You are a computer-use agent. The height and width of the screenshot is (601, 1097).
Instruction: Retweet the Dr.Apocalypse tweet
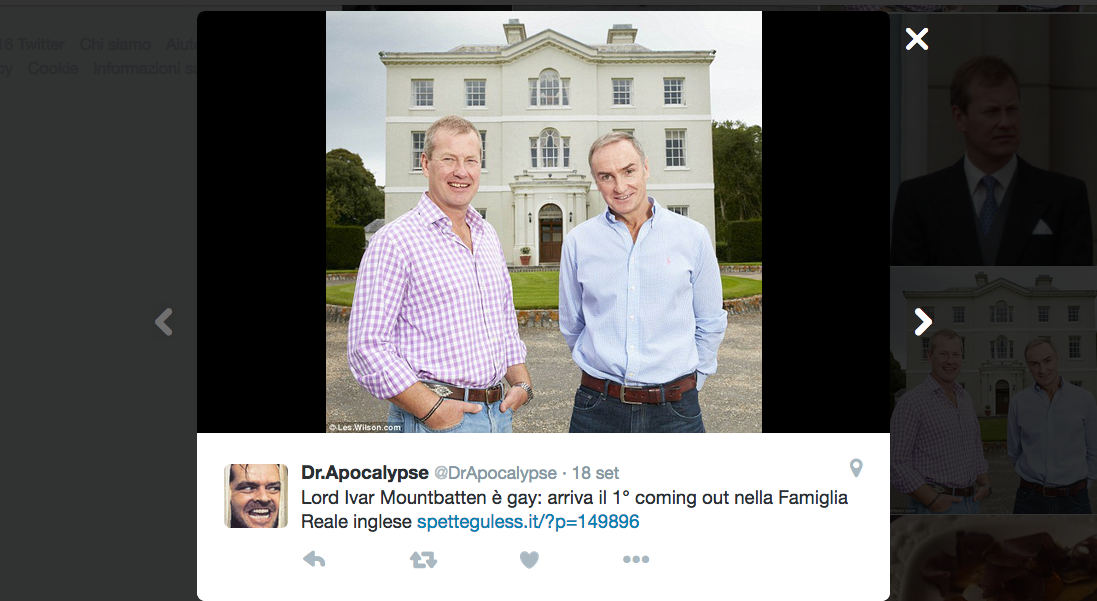(423, 559)
